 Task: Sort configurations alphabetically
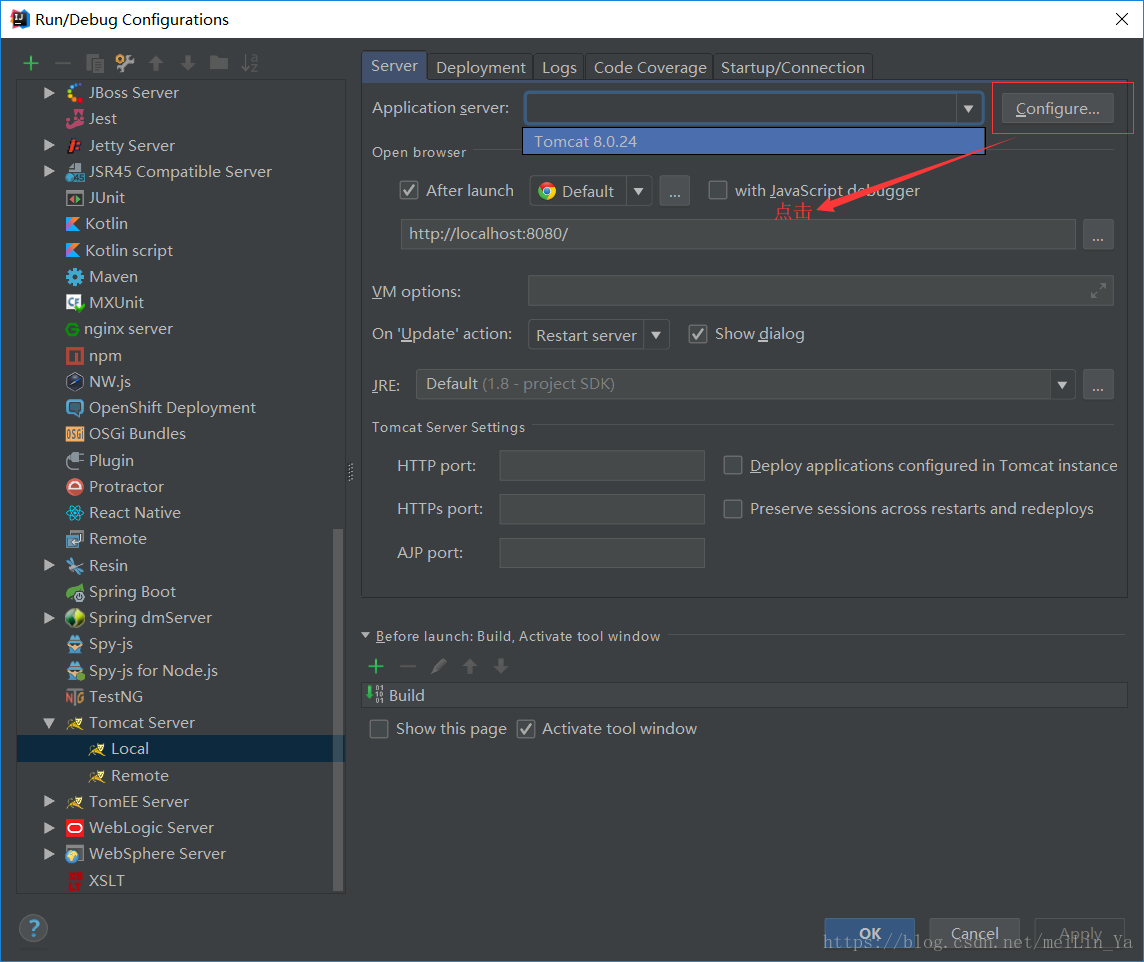[250, 63]
